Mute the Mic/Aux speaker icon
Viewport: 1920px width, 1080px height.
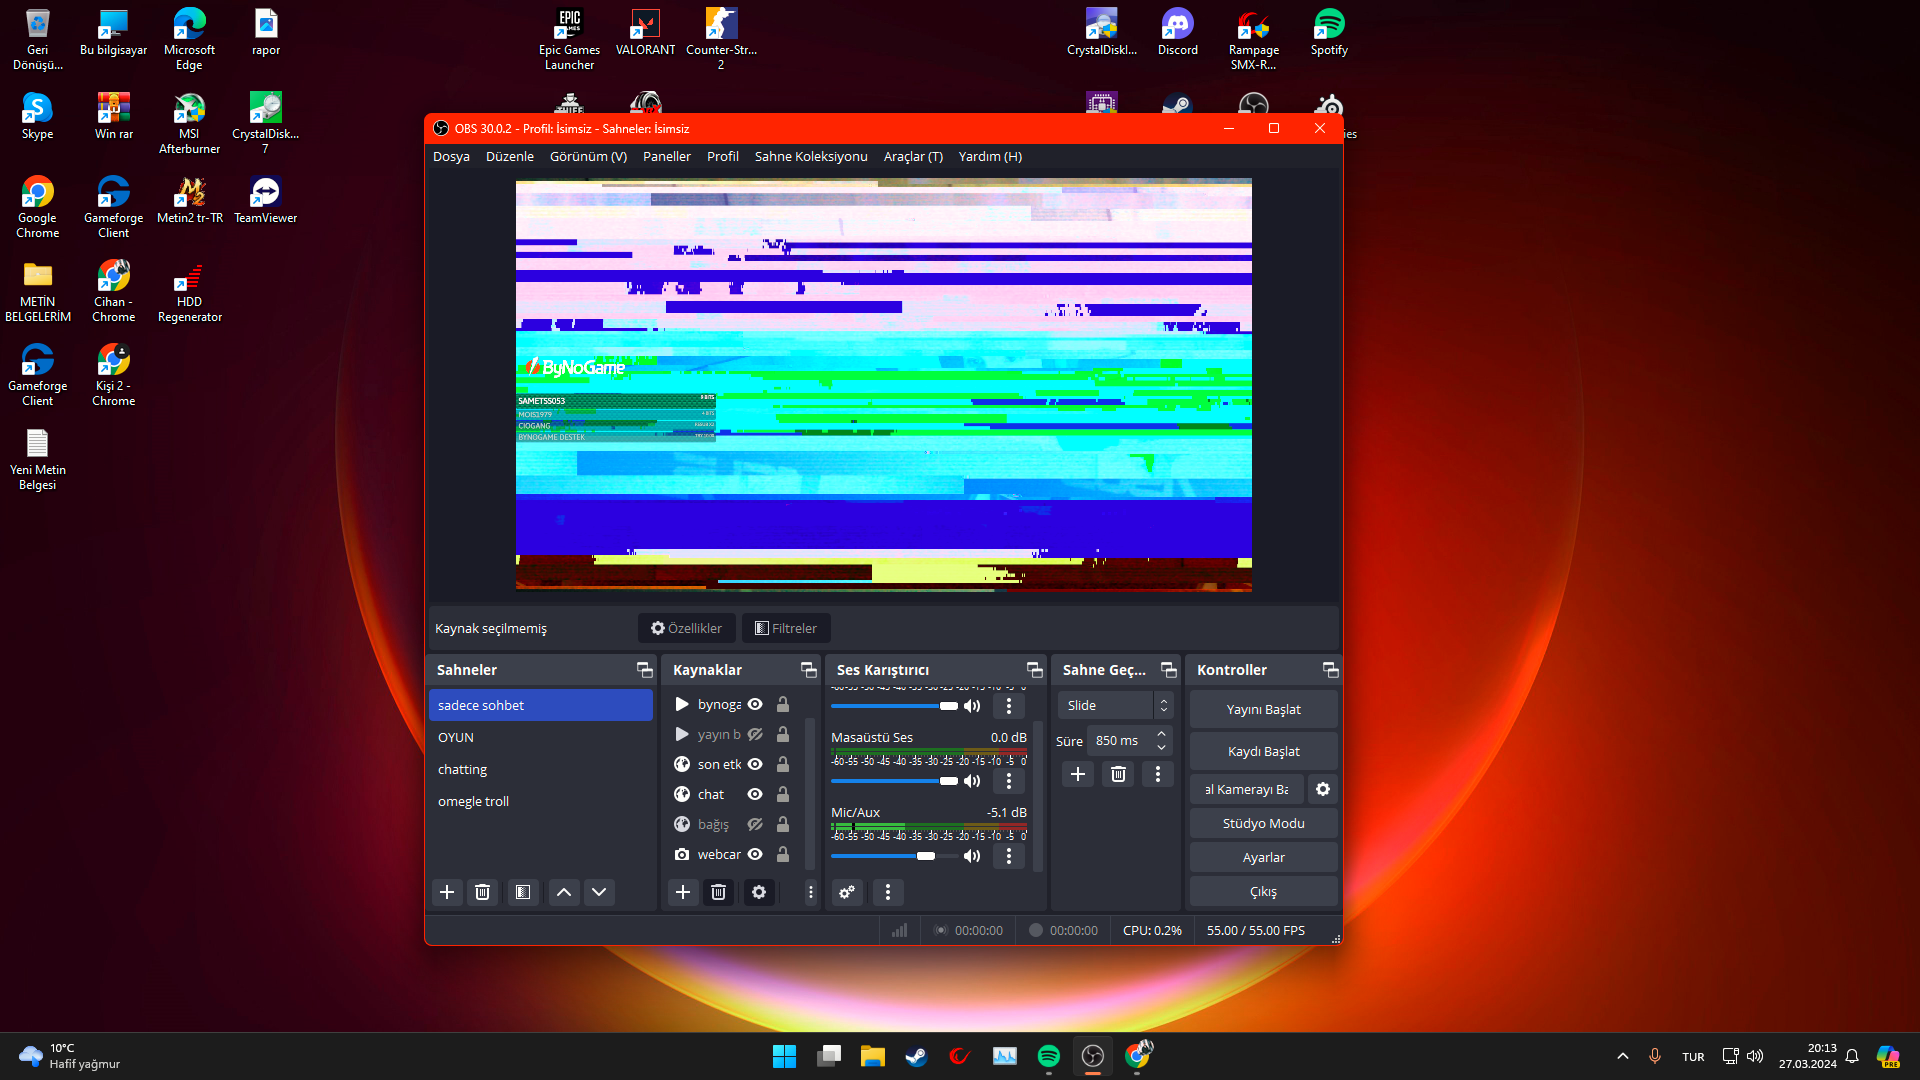click(x=972, y=856)
